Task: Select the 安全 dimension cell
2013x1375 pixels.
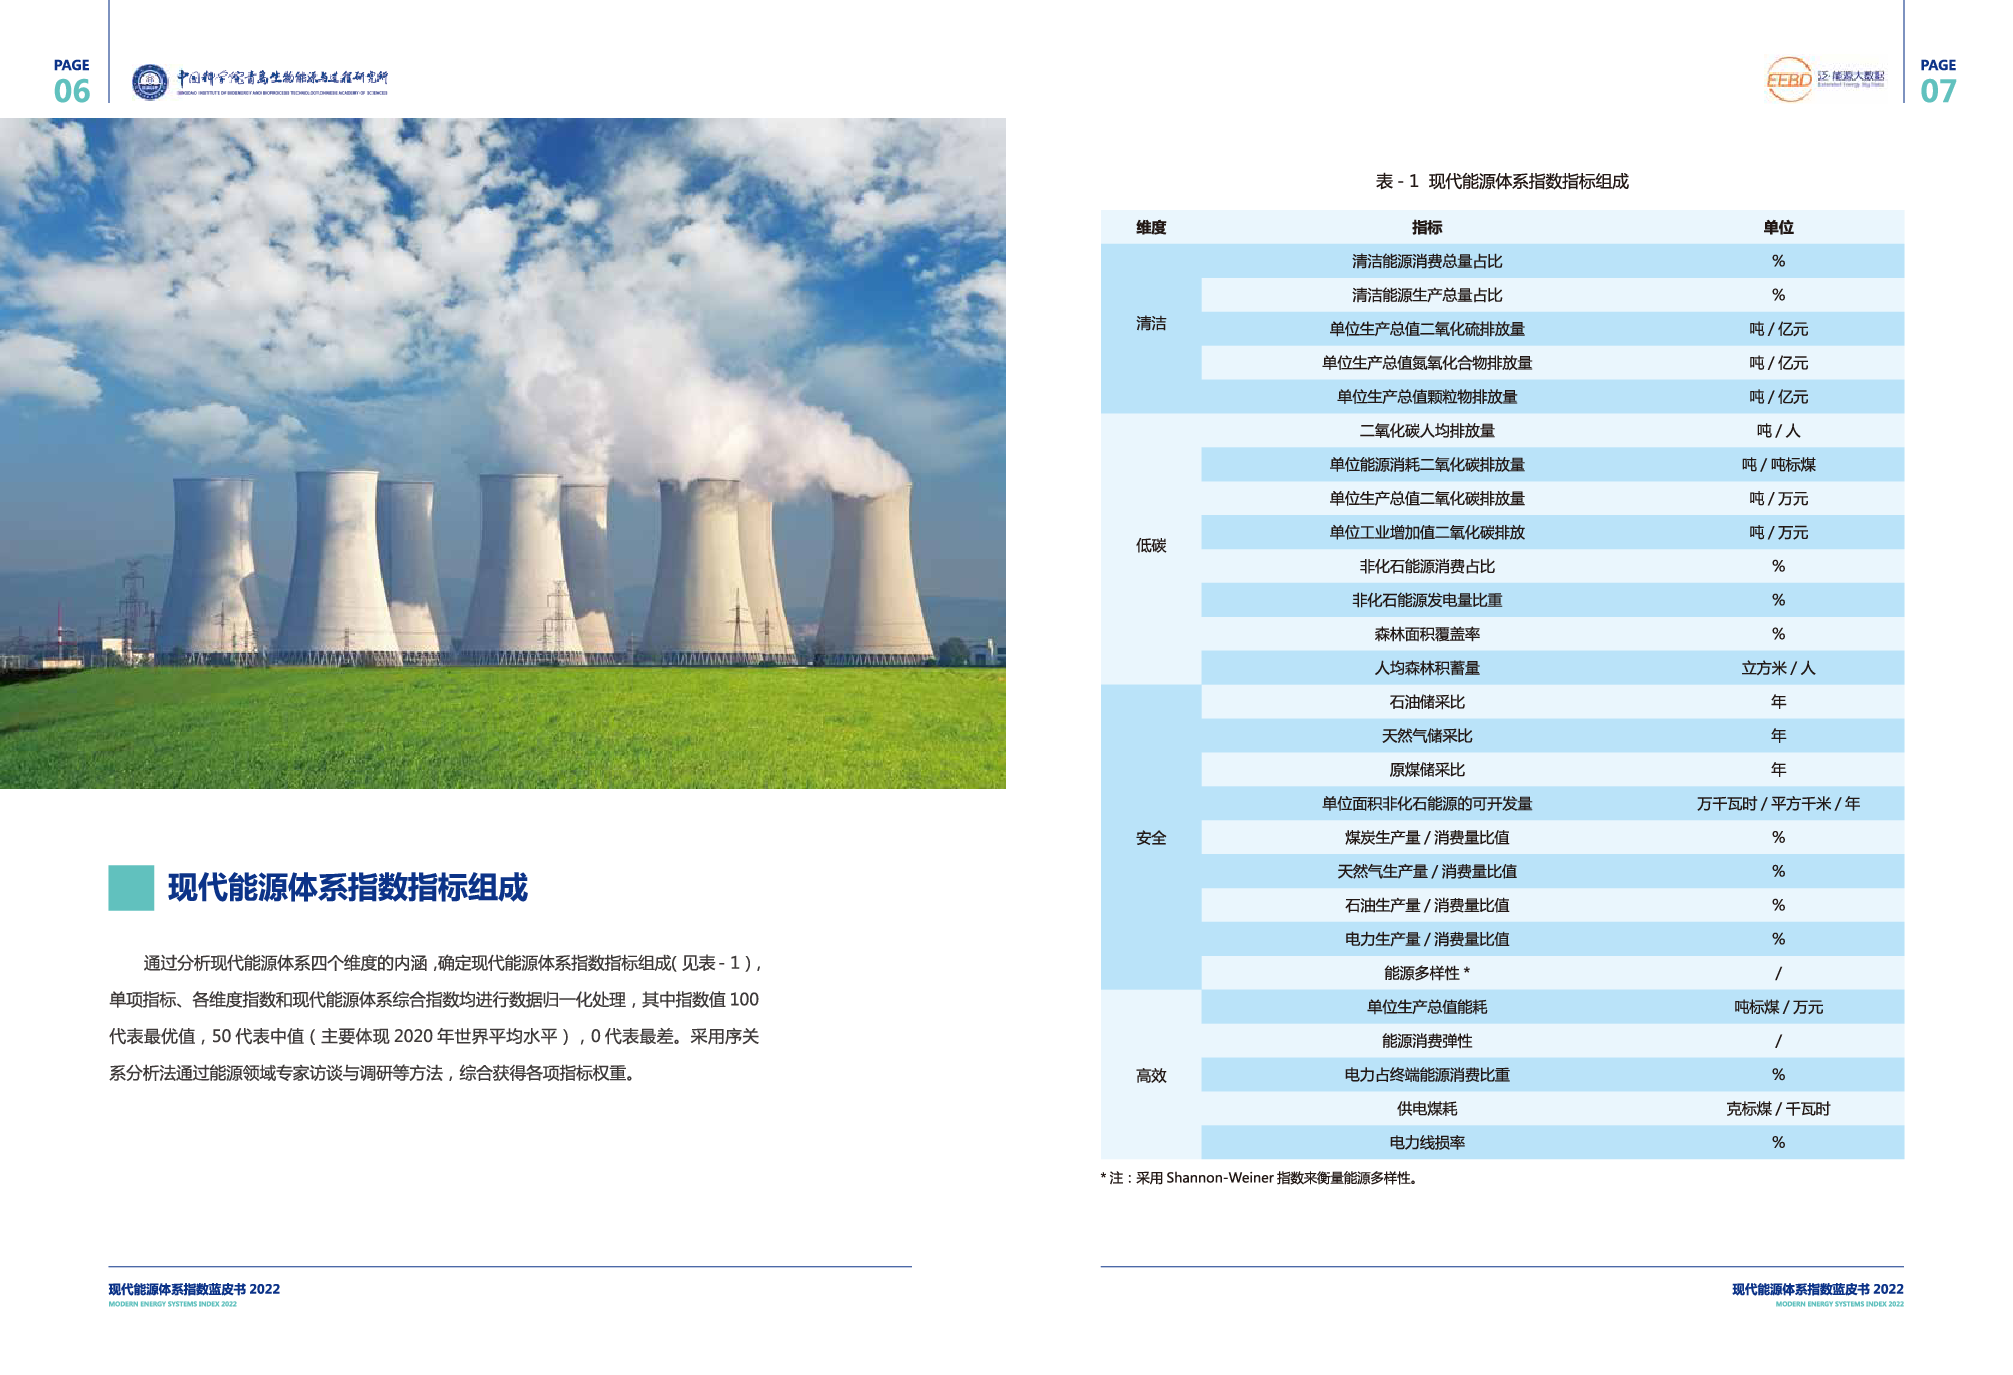Action: 1151,838
